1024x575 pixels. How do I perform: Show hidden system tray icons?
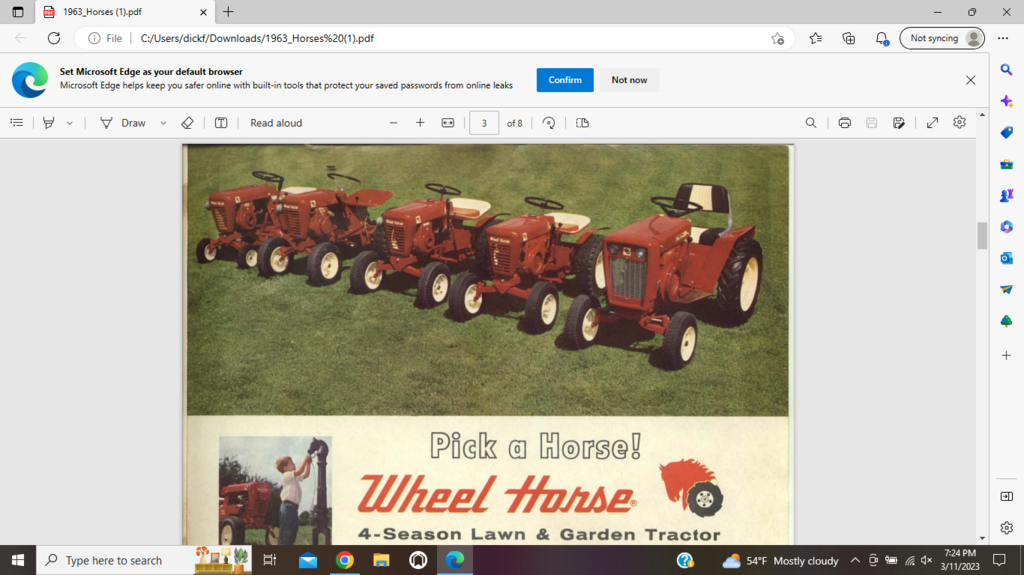855,560
